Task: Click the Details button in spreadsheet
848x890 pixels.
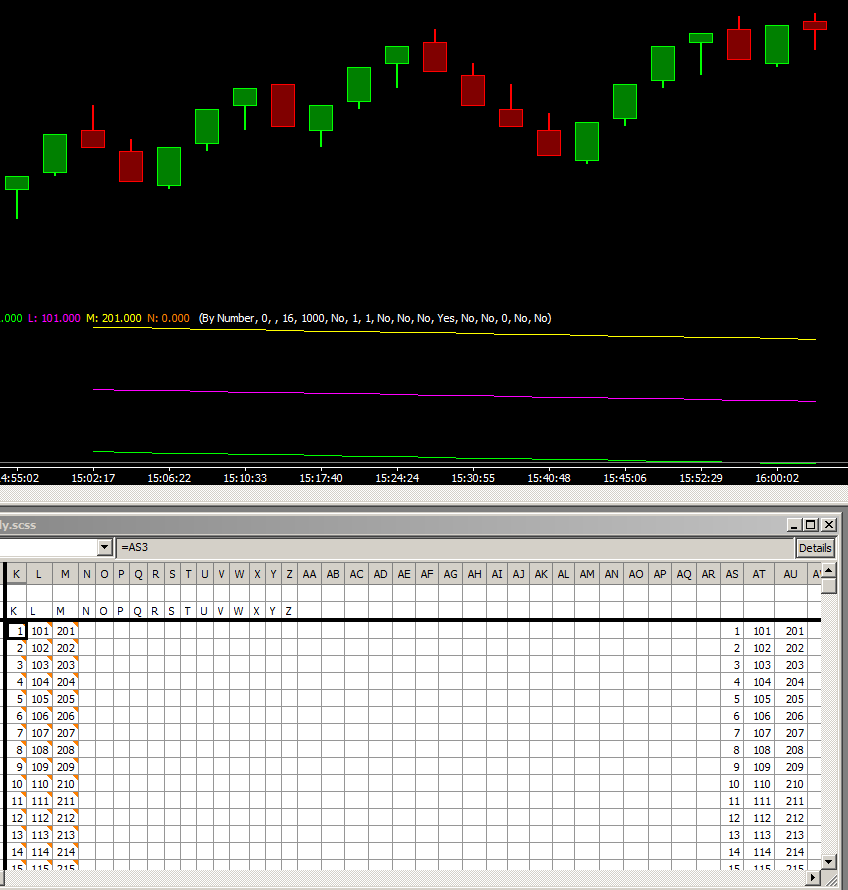Action: pyautogui.click(x=815, y=548)
